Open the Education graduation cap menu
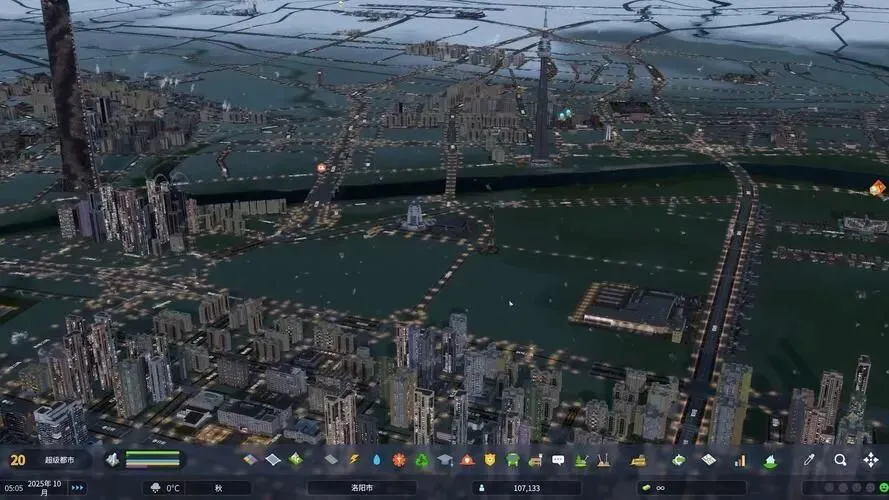This screenshot has width=889, height=500. [x=444, y=460]
